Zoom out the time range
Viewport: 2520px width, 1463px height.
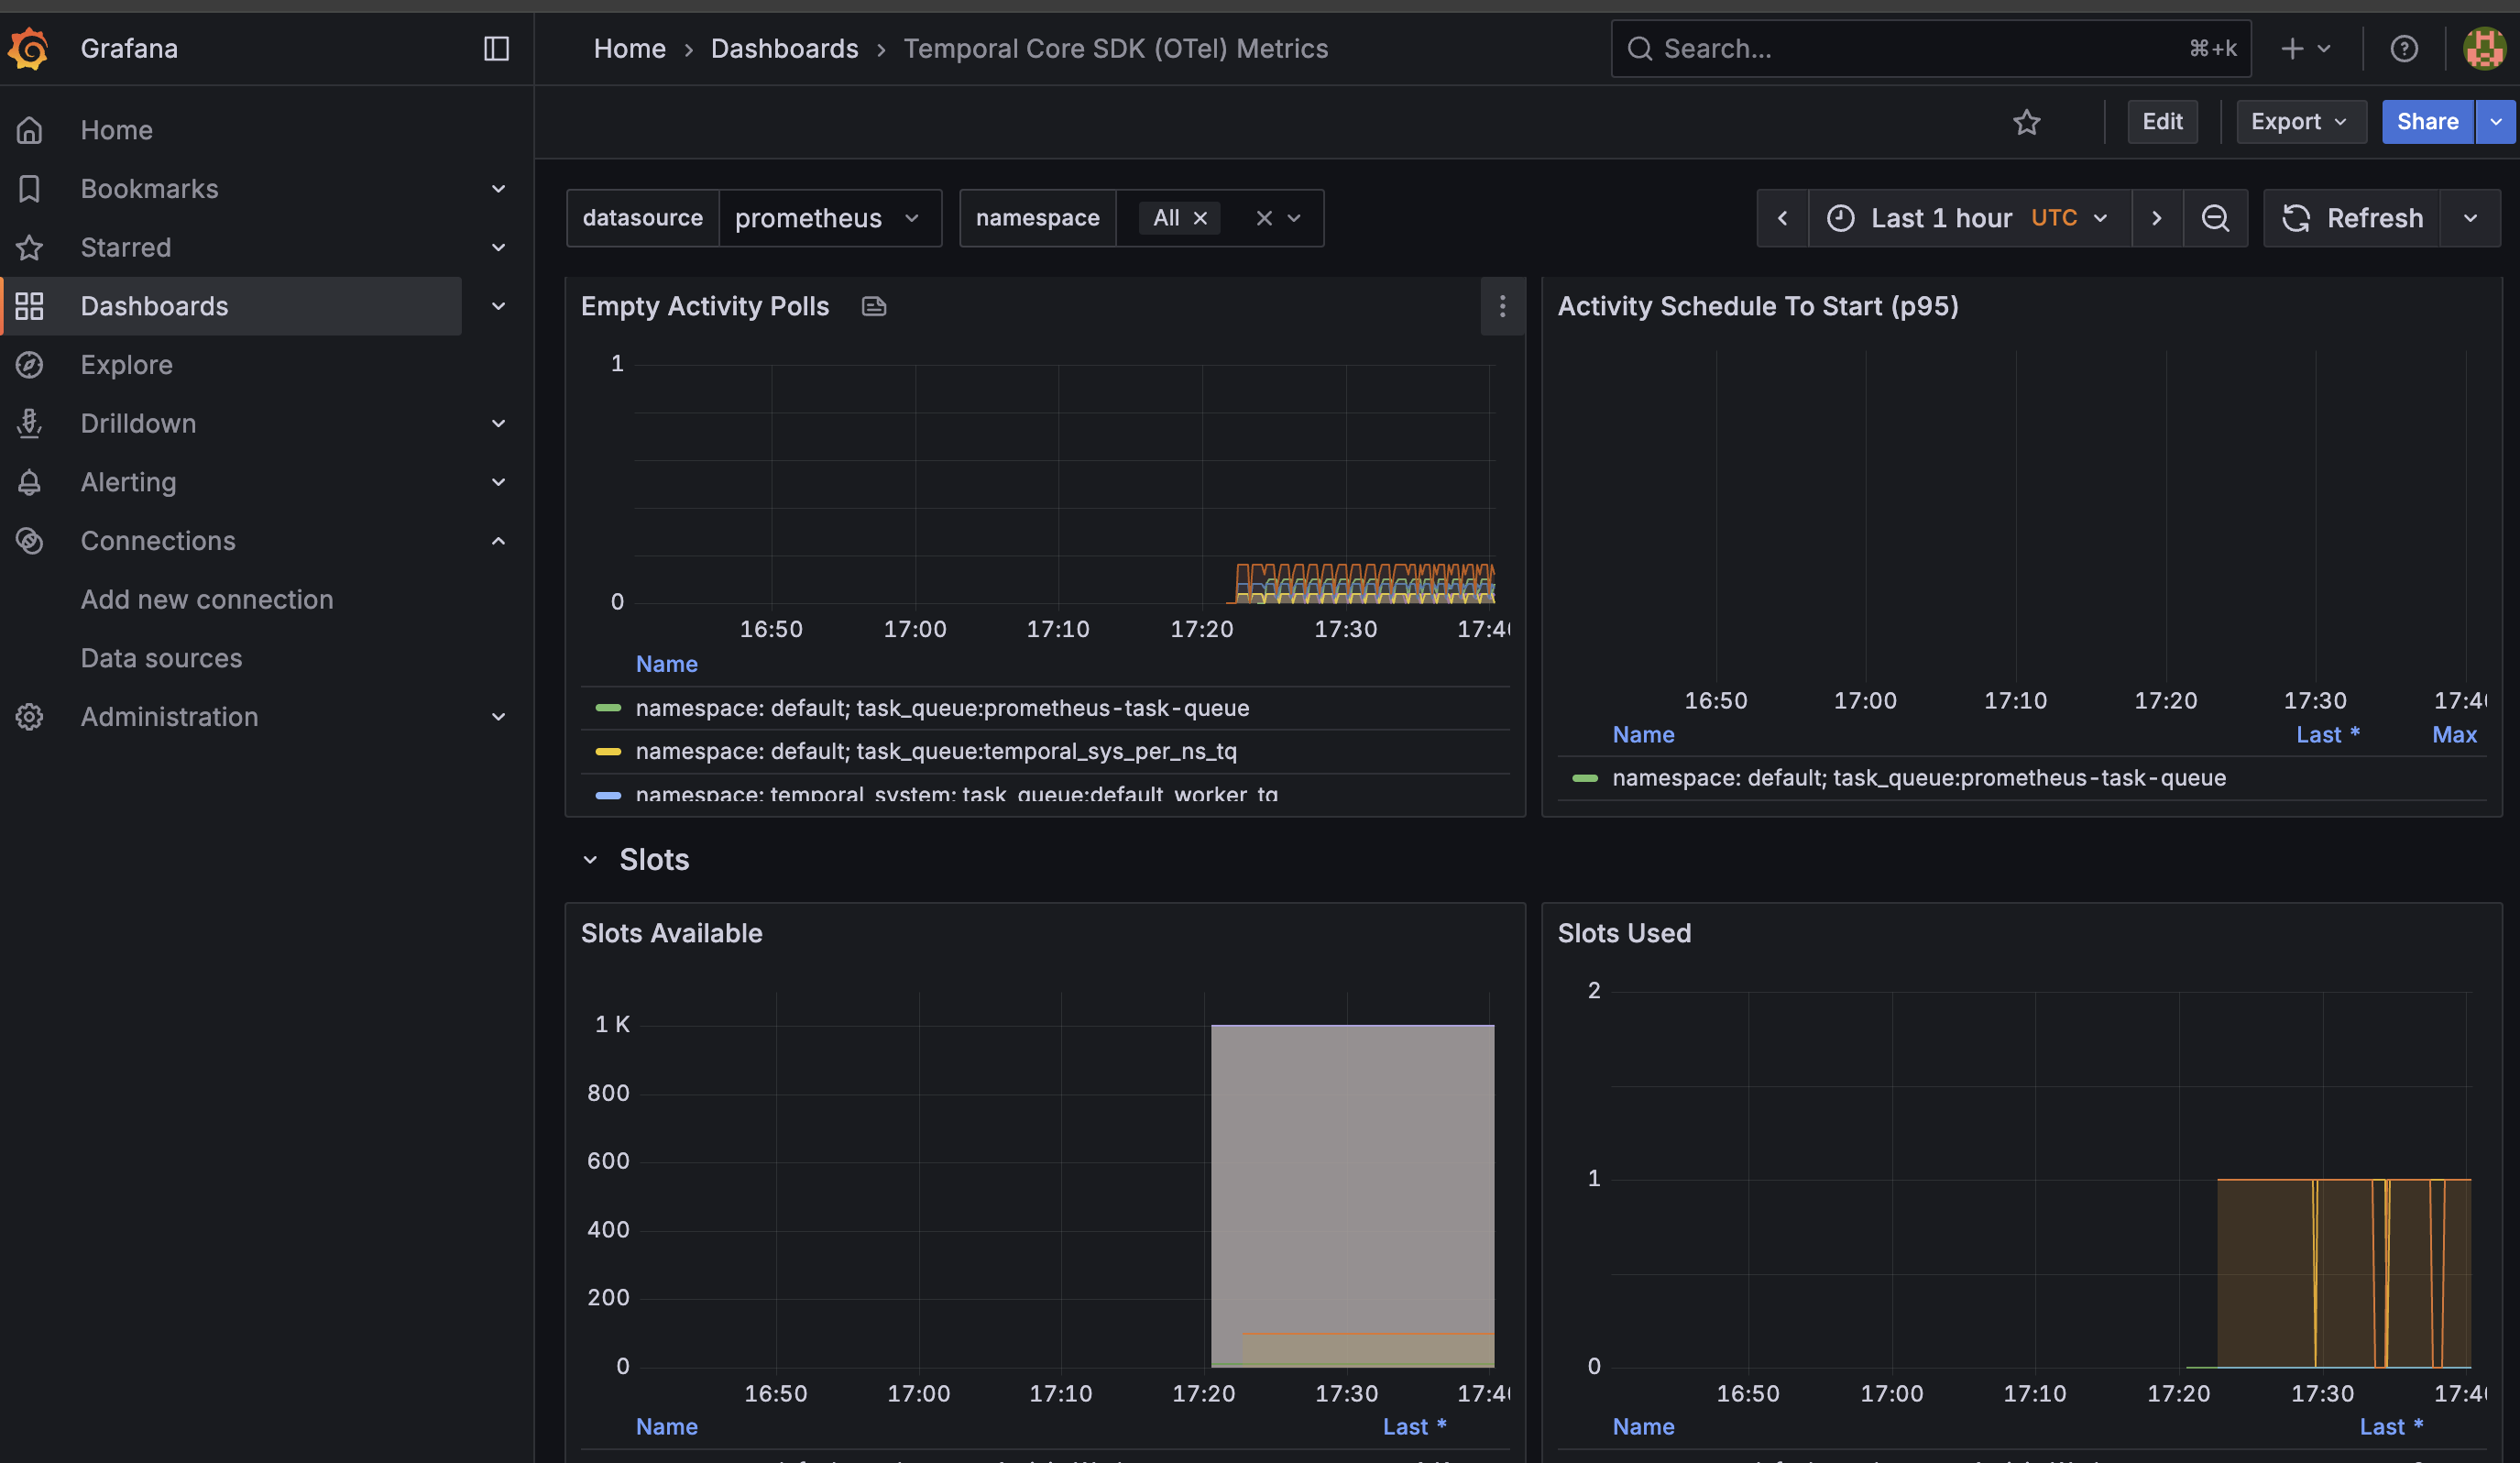pos(2216,218)
